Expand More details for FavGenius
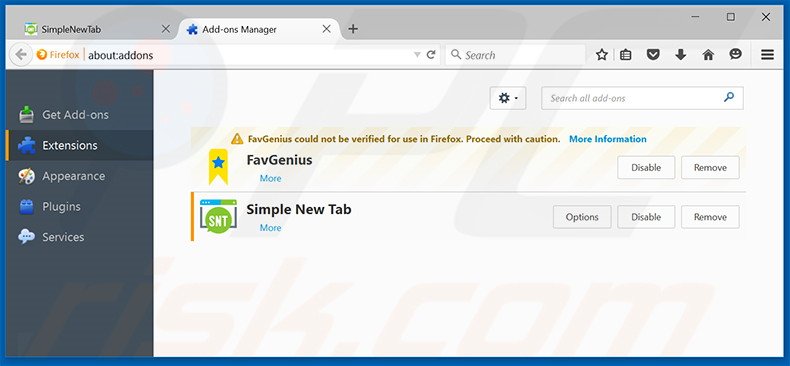Image resolution: width=790 pixels, height=366 pixels. click(x=270, y=178)
